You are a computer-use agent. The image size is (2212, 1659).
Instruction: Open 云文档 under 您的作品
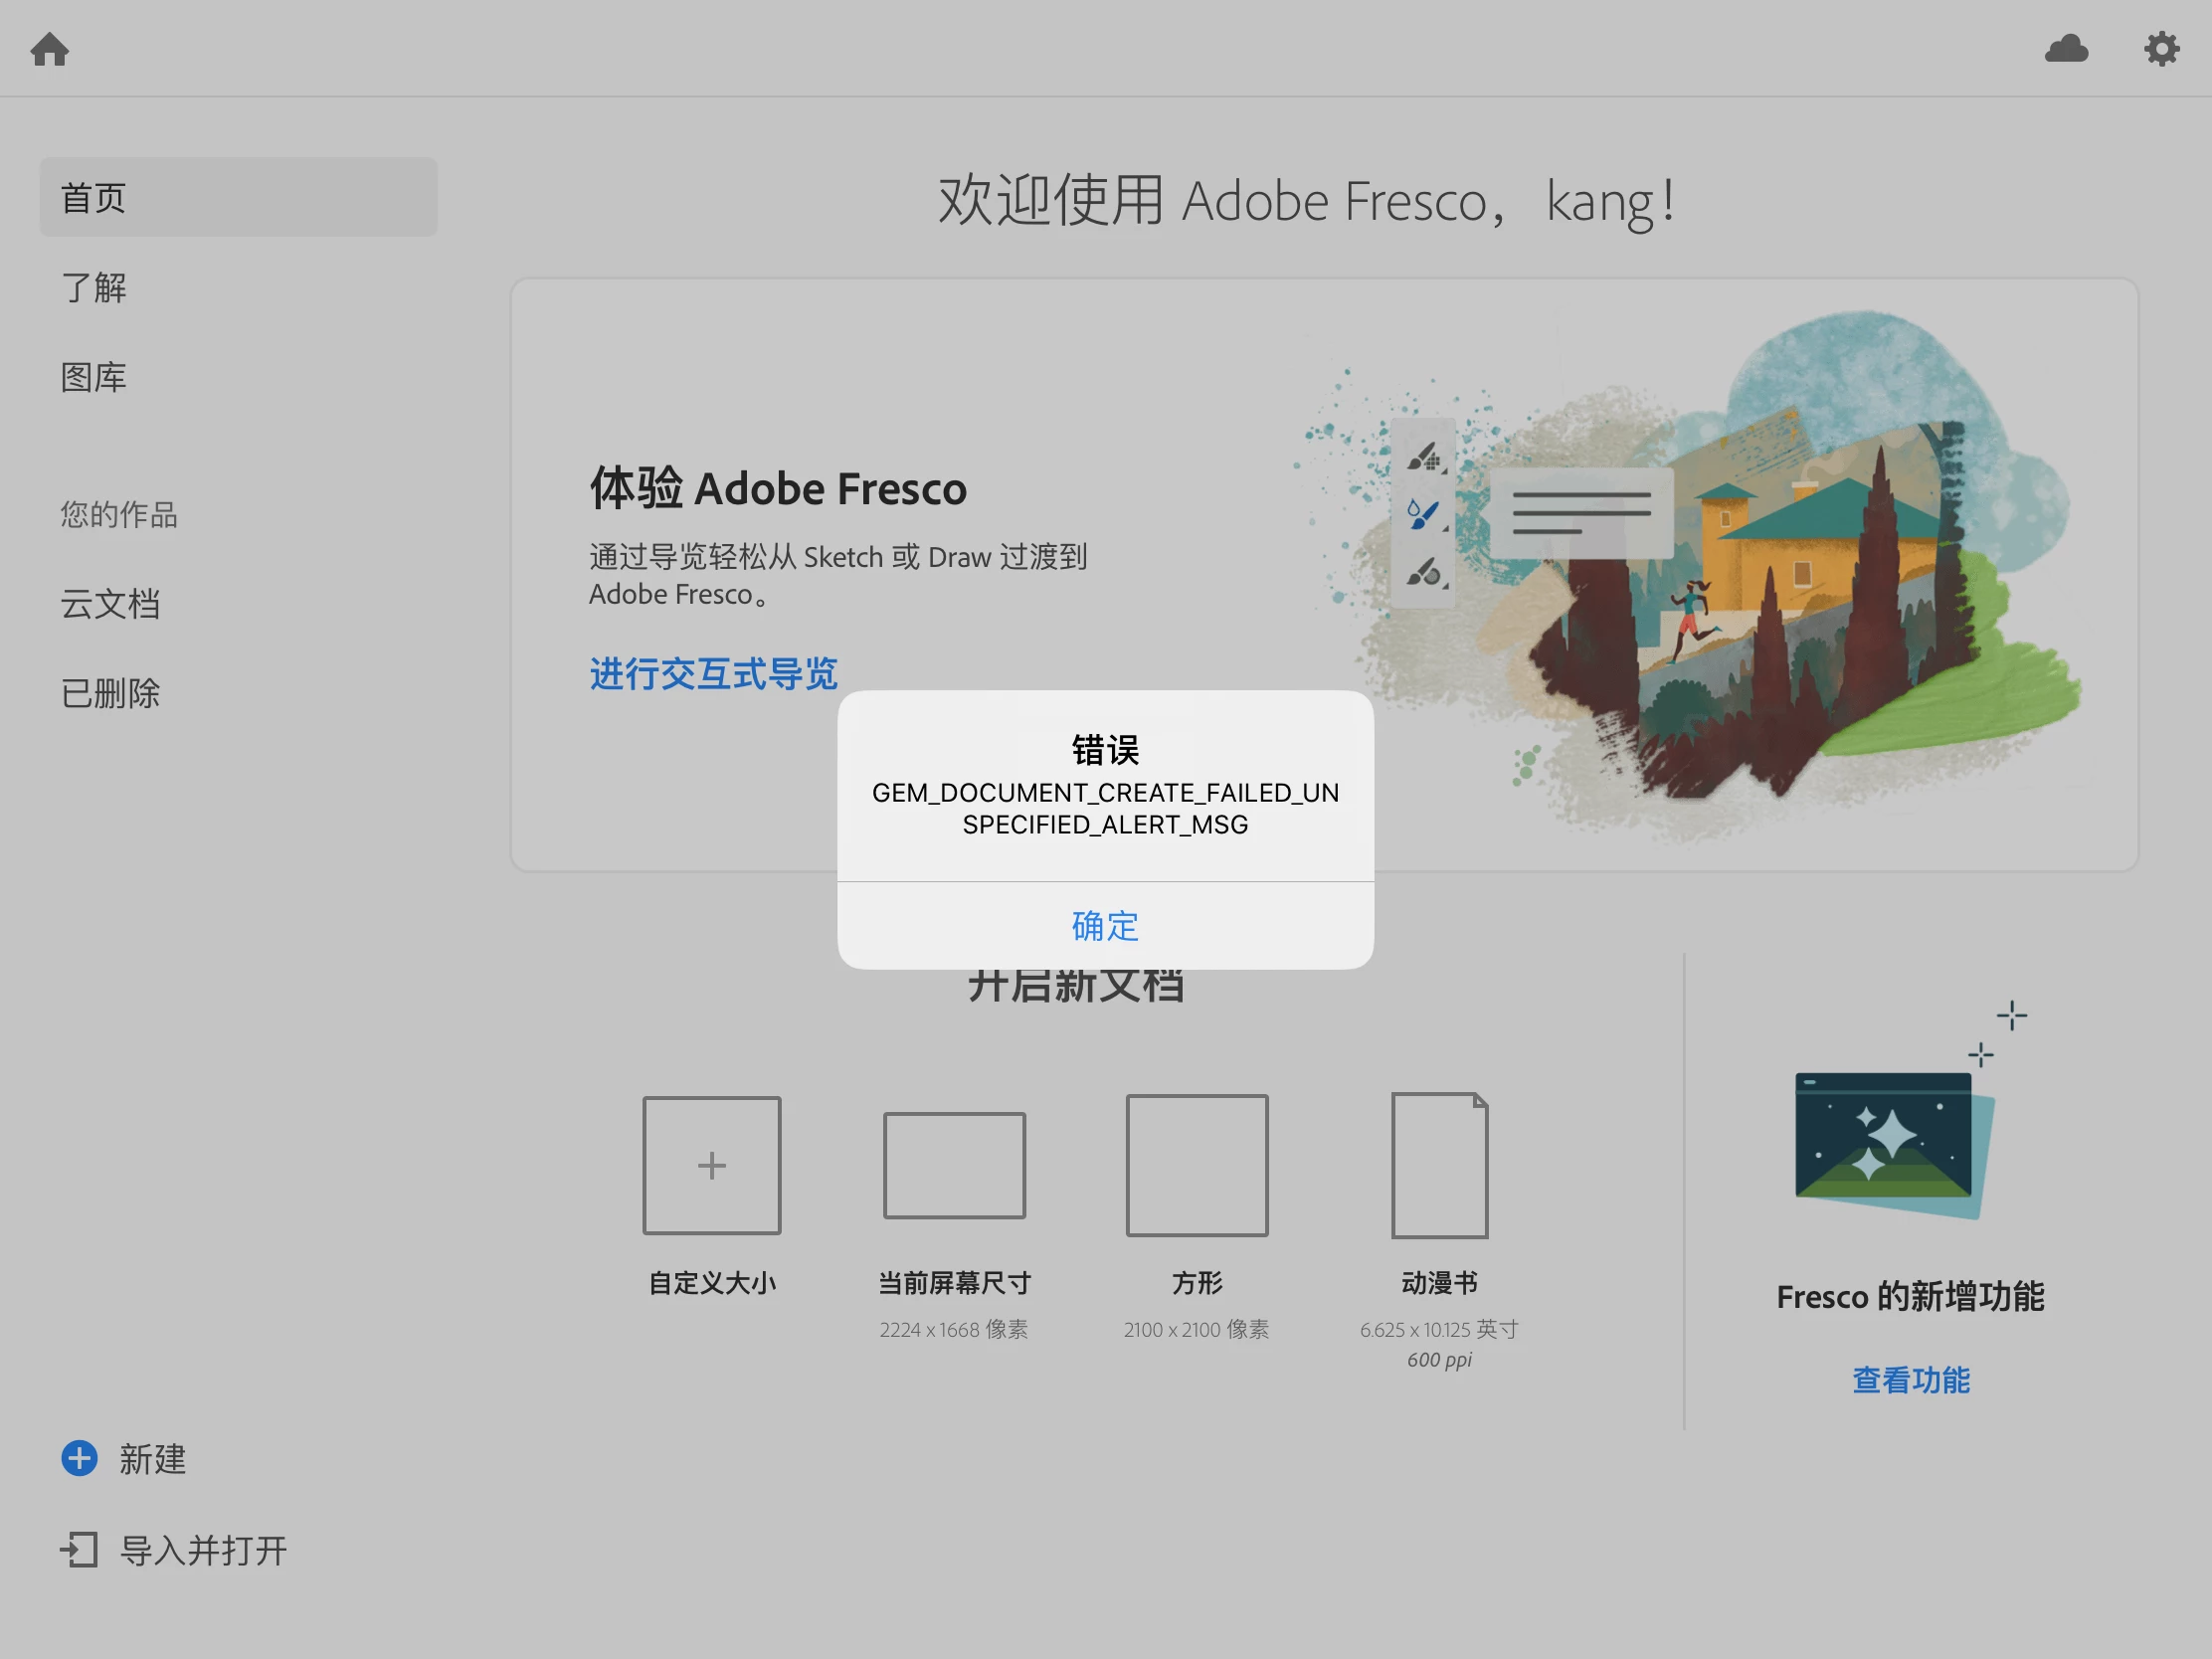click(110, 603)
